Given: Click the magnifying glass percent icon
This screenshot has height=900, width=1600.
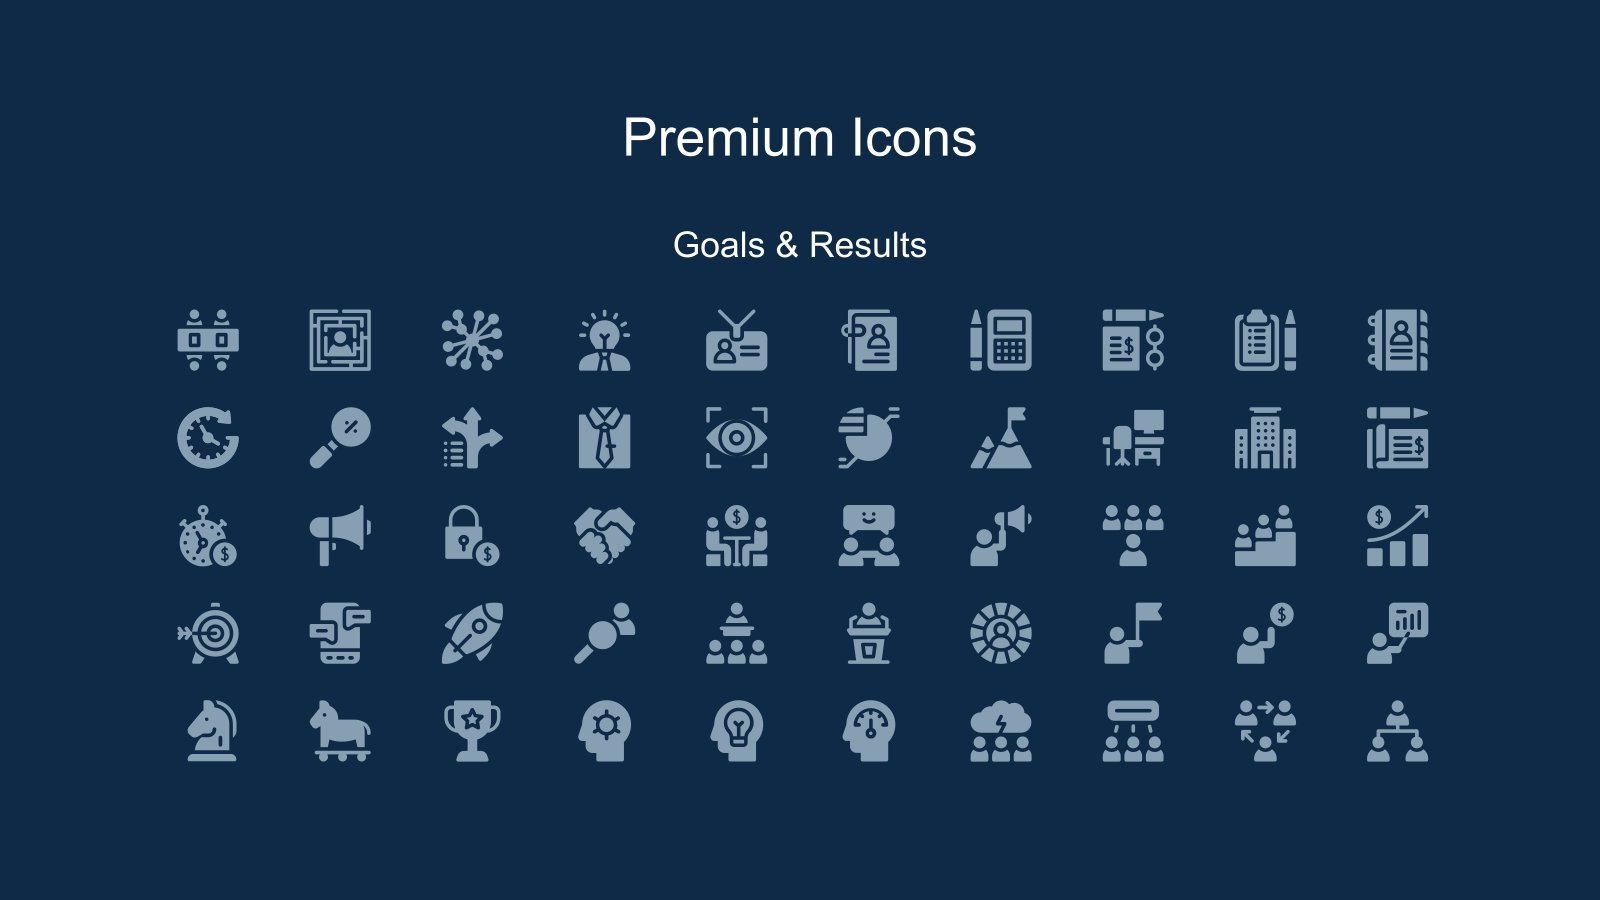Looking at the screenshot, I should (340, 437).
